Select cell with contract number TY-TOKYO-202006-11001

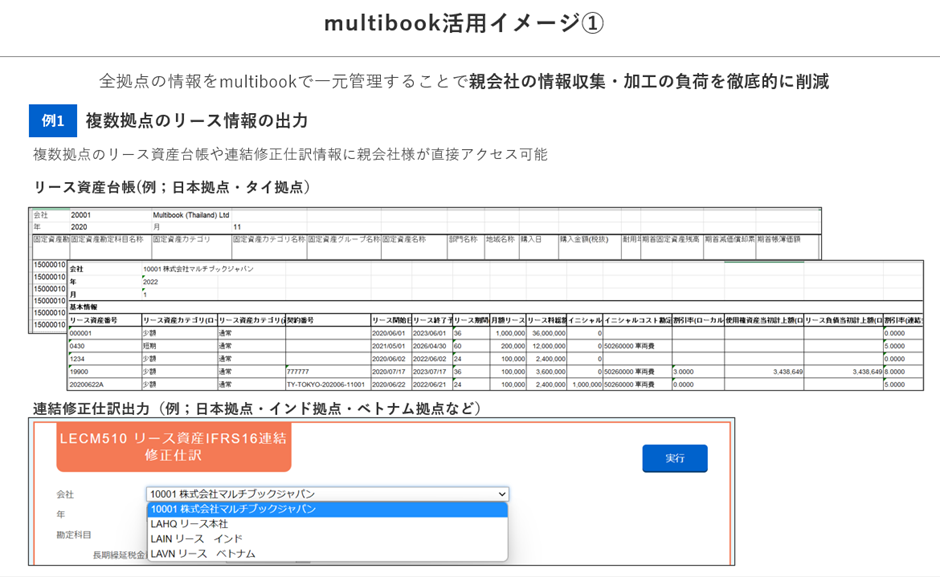328,384
